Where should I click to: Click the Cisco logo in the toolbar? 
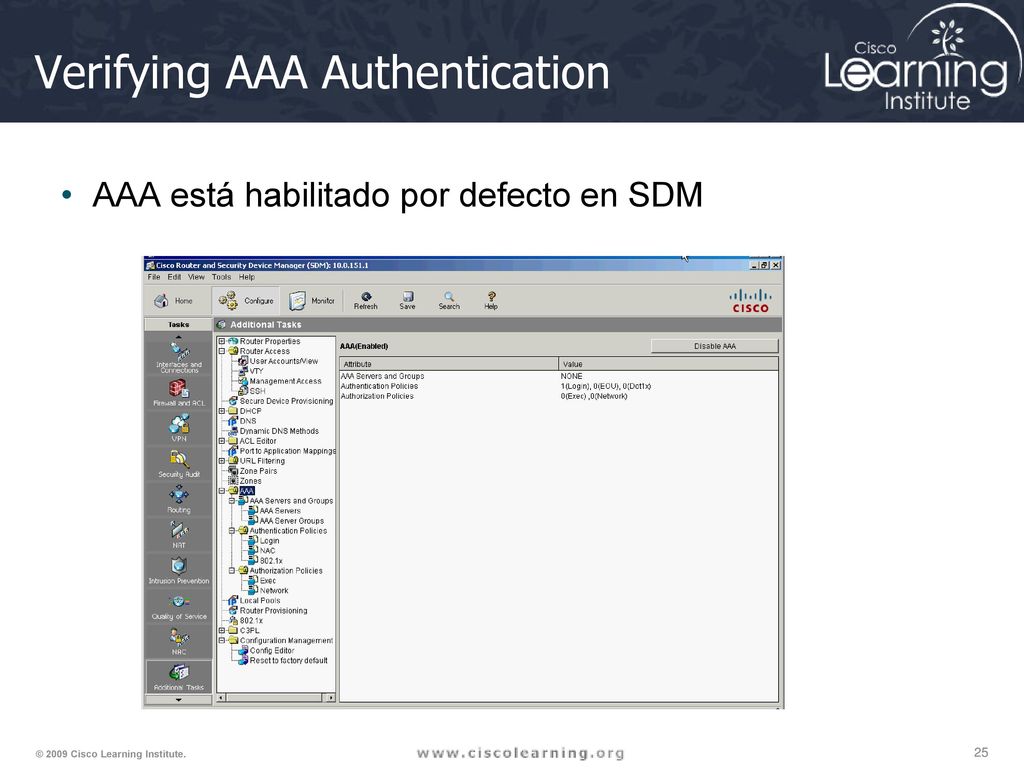[750, 301]
